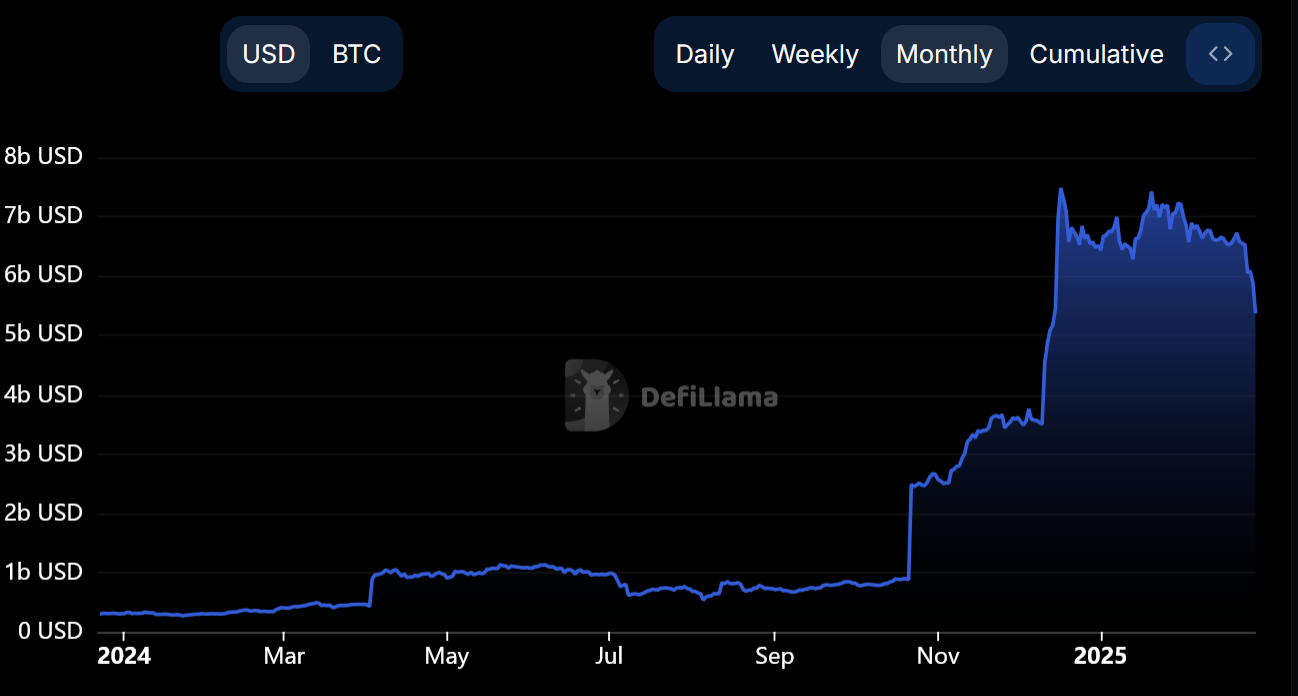The width and height of the screenshot is (1298, 696).
Task: Open the embed chart code icon
Action: (1220, 54)
